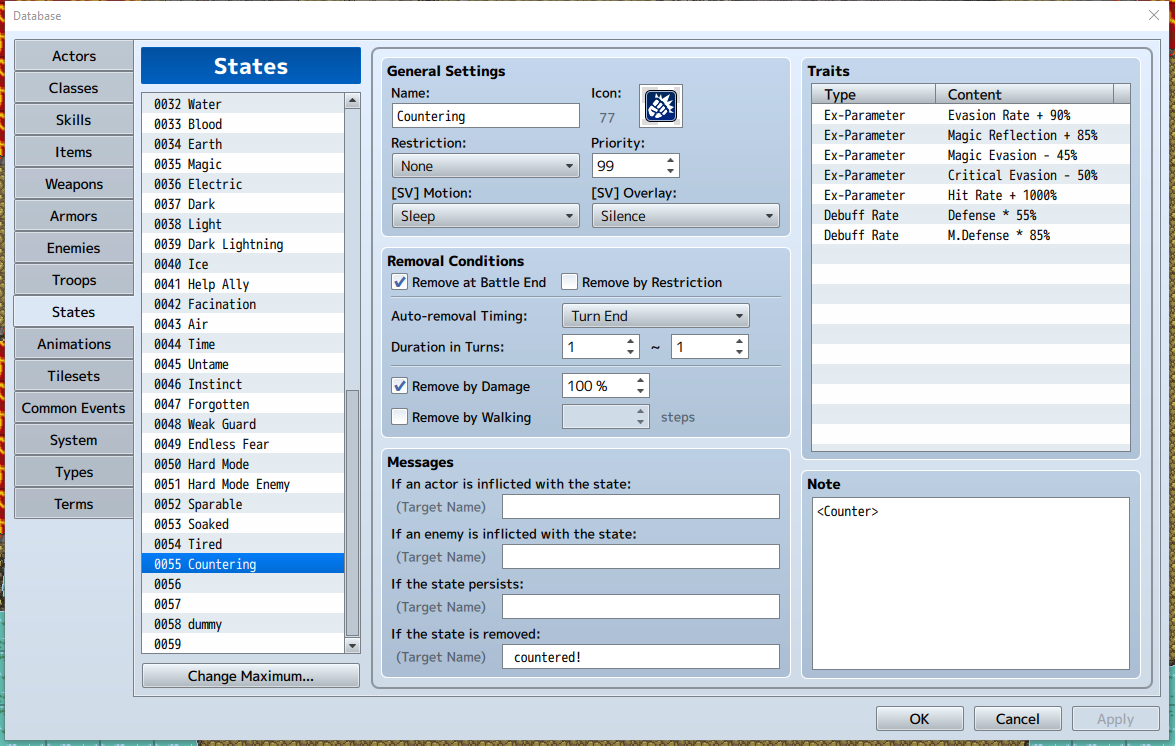
Task: Increase the Priority value
Action: coord(670,160)
